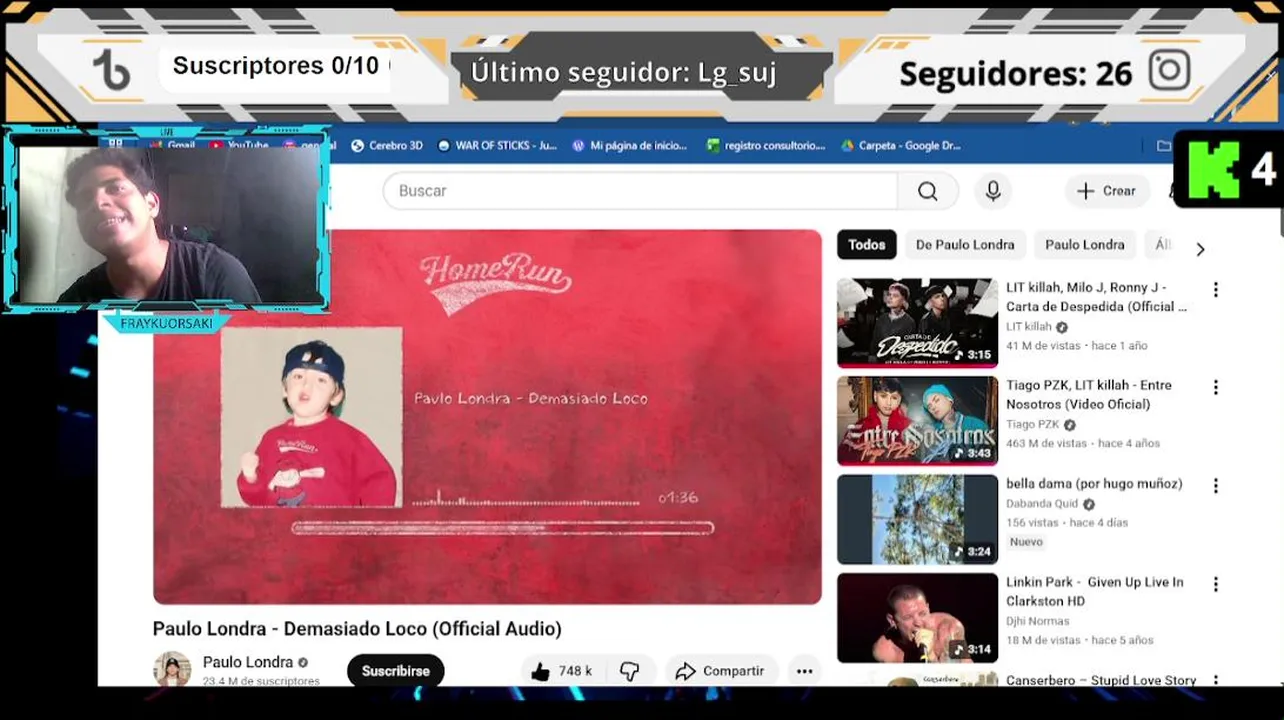Screen dimensions: 1284x720
Task: Select the Todos filter chip
Action: tap(866, 245)
